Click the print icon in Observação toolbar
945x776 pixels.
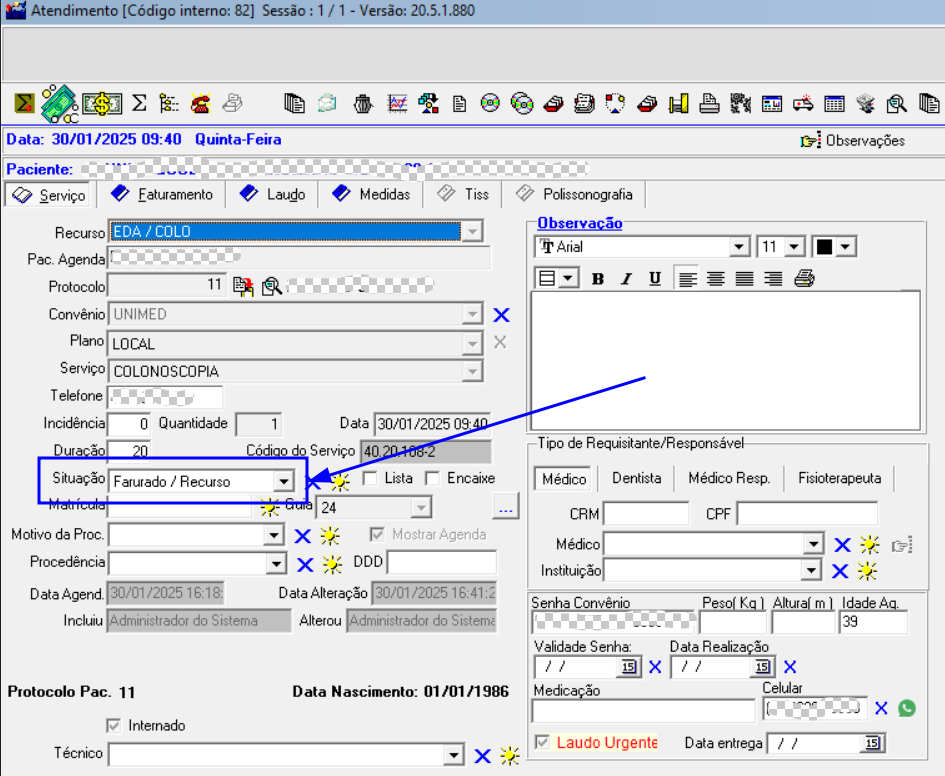pos(805,278)
